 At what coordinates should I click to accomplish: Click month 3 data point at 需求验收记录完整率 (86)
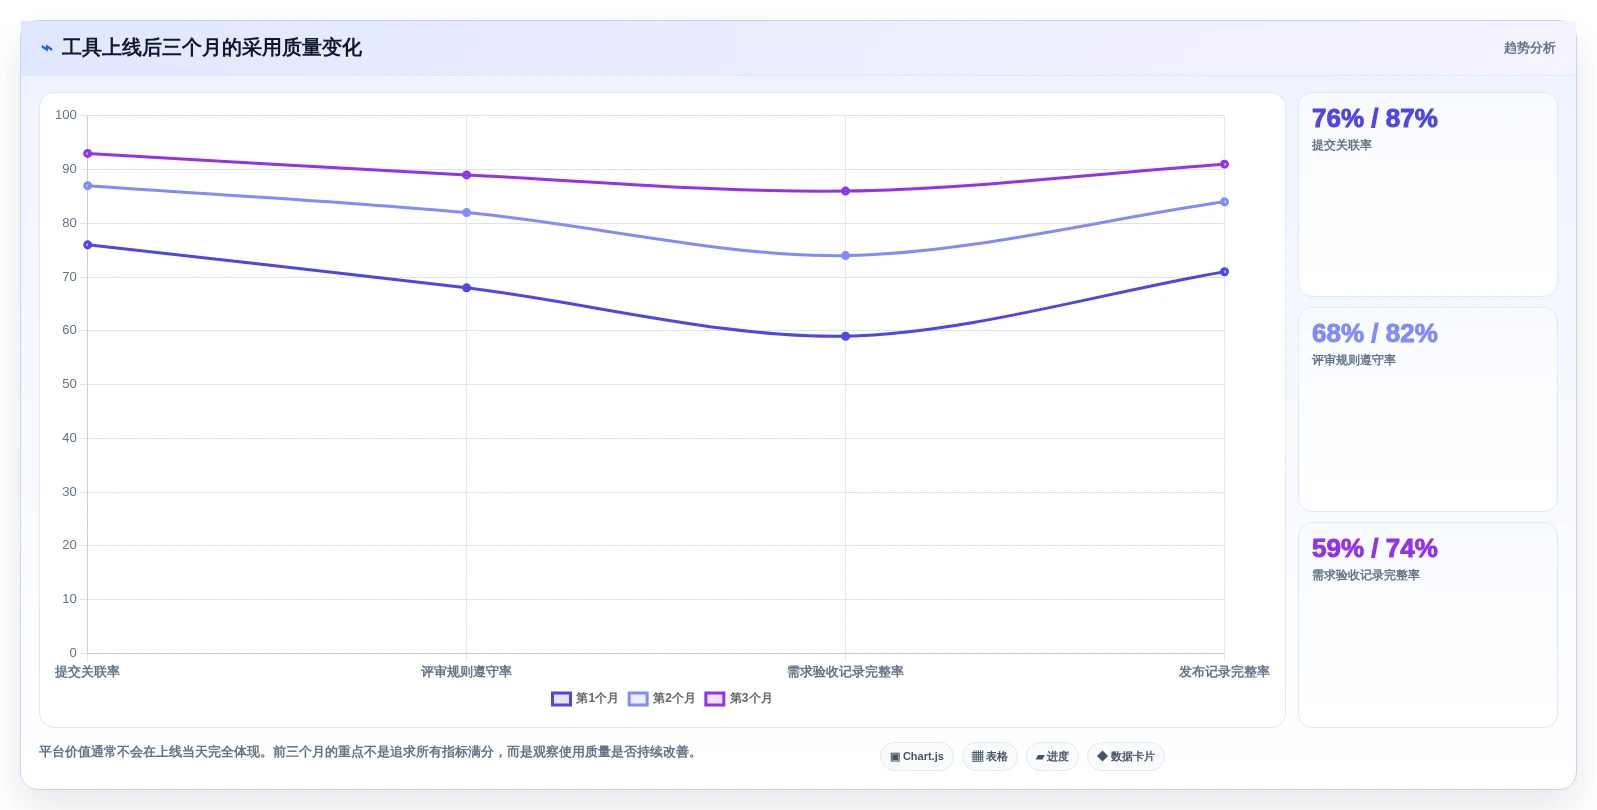click(x=845, y=191)
